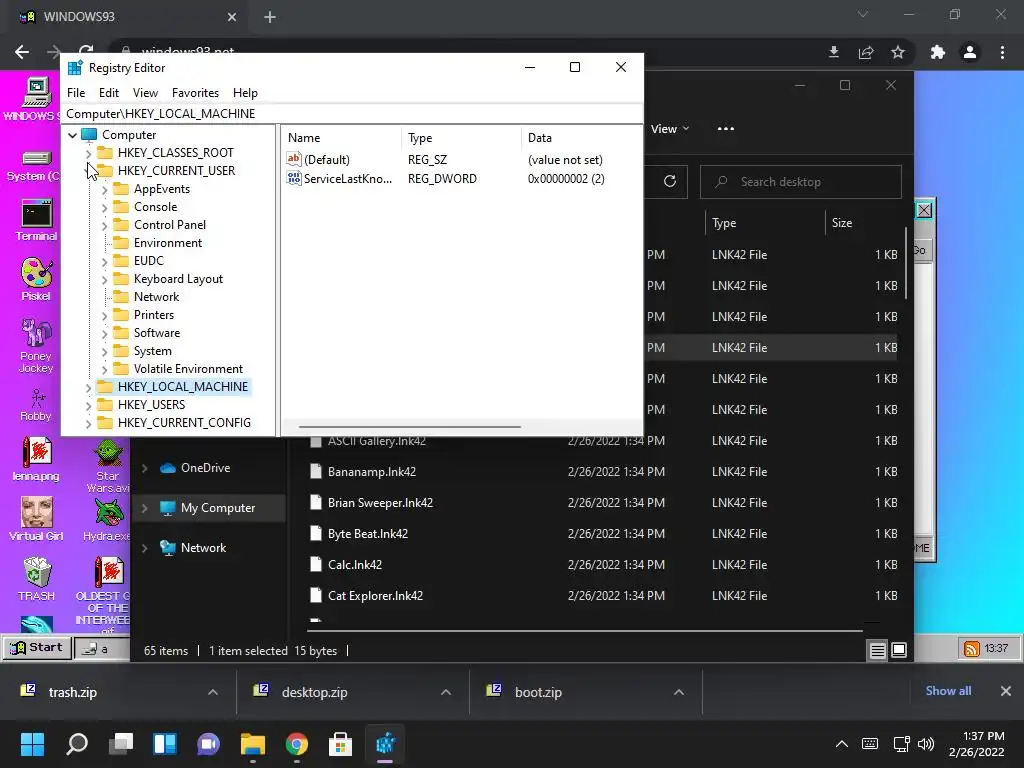The width and height of the screenshot is (1024, 768).
Task: Select the (Default) registry value
Action: point(318,160)
